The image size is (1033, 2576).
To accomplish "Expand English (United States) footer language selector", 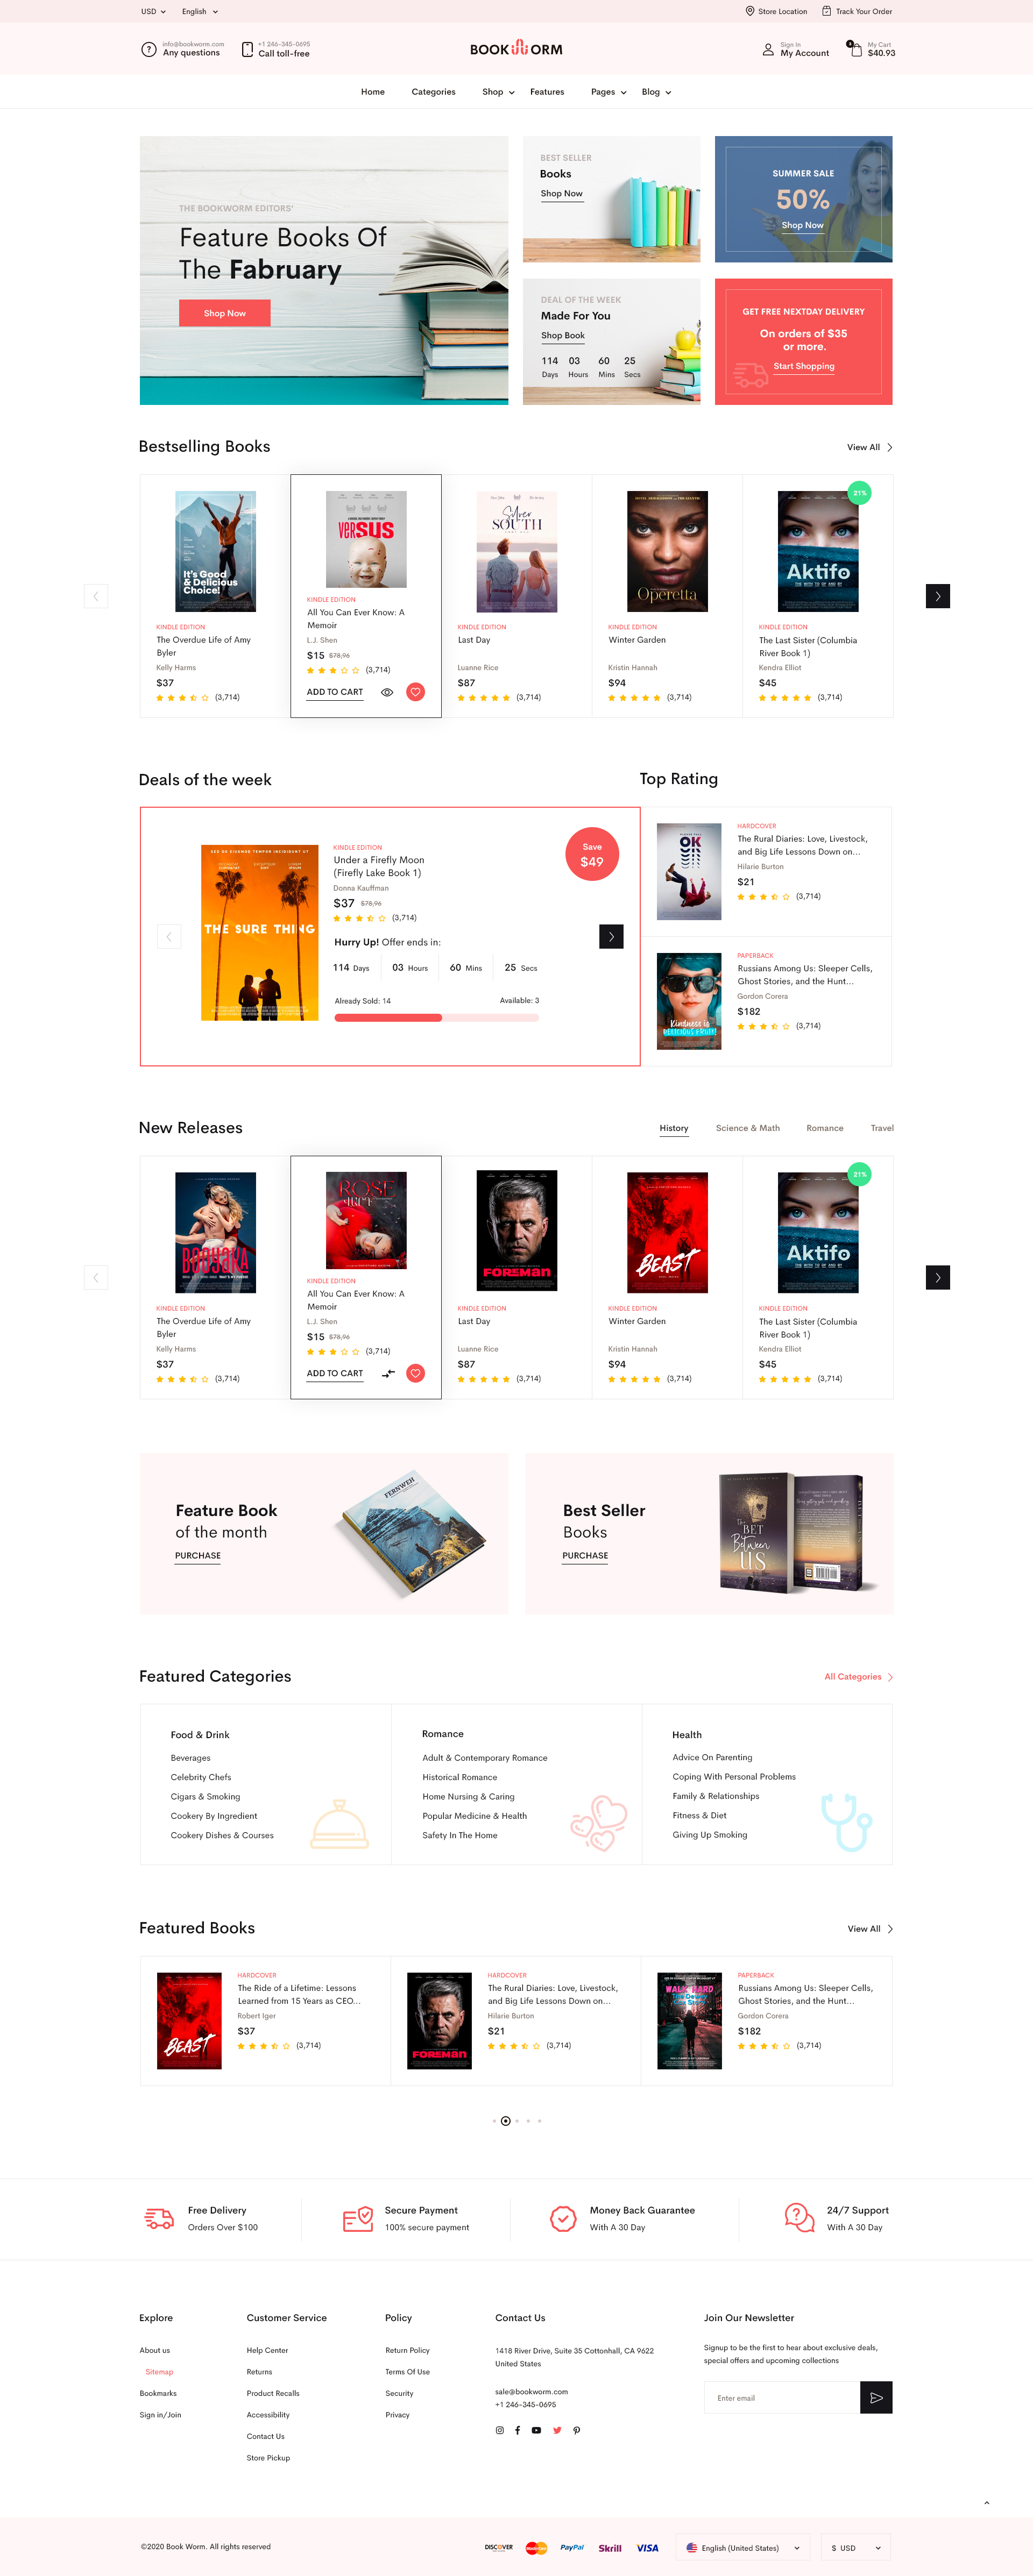I will (743, 2548).
